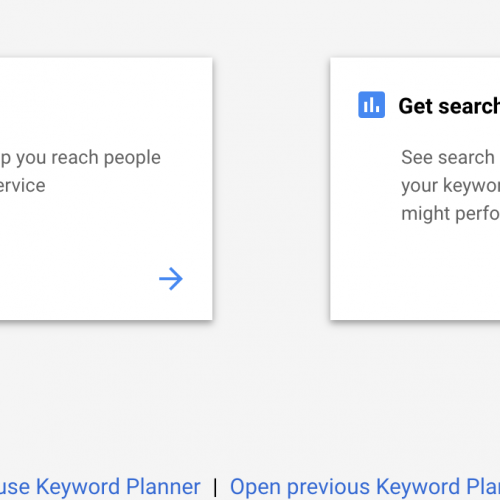Open the 'Open previous Keyword Plan' link
Image resolution: width=500 pixels, height=500 pixels.
point(365,487)
